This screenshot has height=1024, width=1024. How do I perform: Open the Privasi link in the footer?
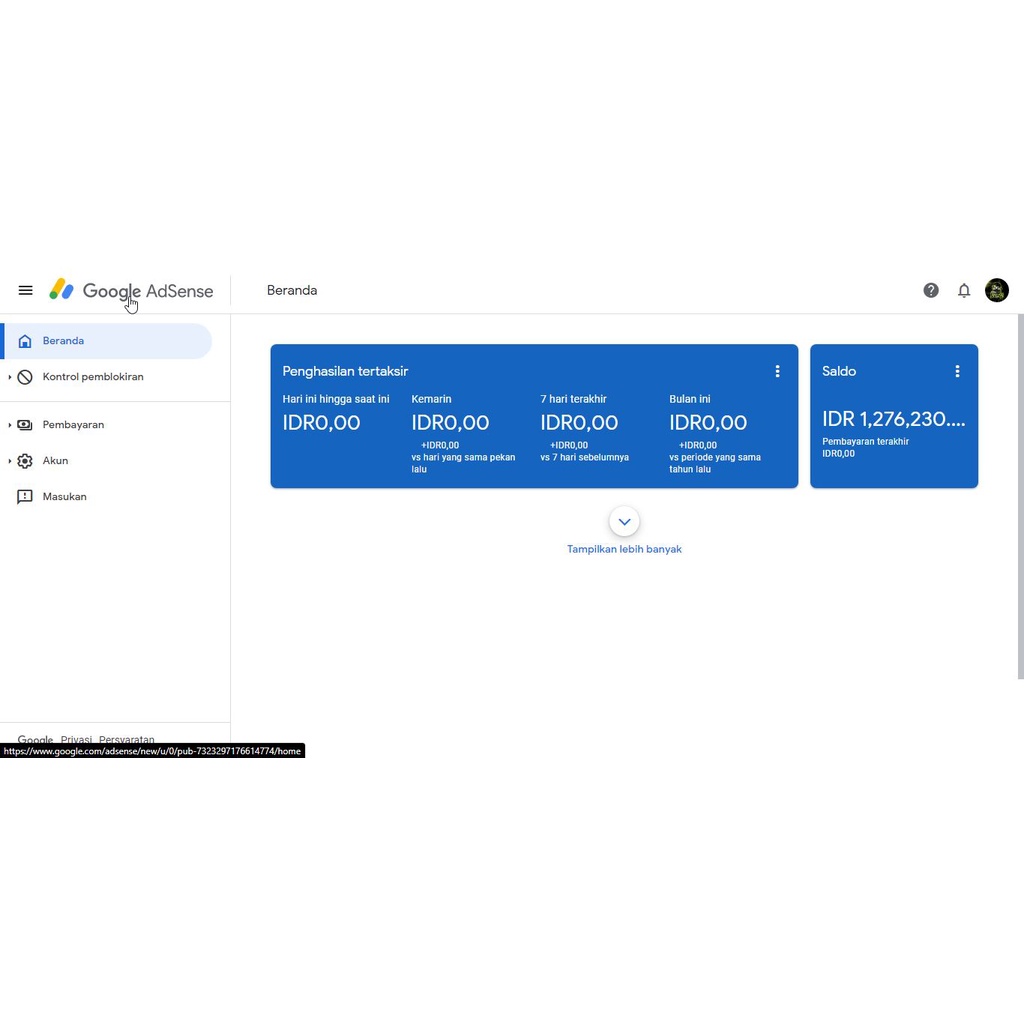click(75, 739)
